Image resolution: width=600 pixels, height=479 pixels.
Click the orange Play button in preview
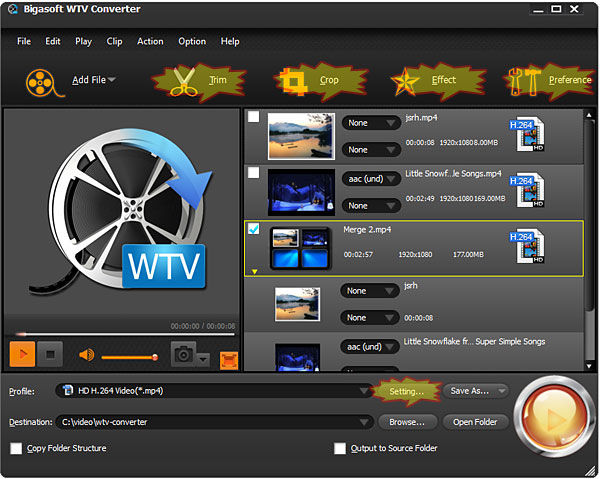[x=22, y=354]
